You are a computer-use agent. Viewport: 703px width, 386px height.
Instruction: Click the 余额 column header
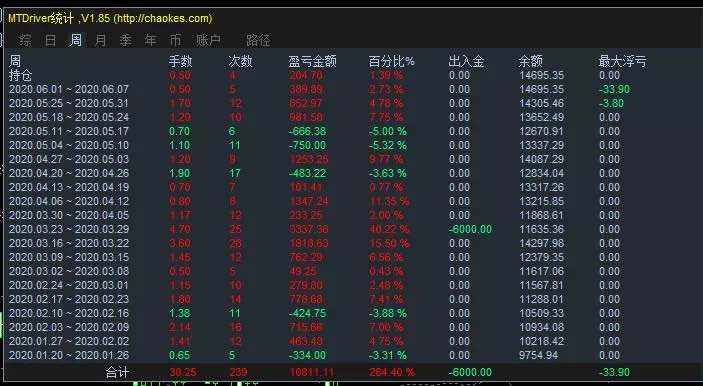530,61
